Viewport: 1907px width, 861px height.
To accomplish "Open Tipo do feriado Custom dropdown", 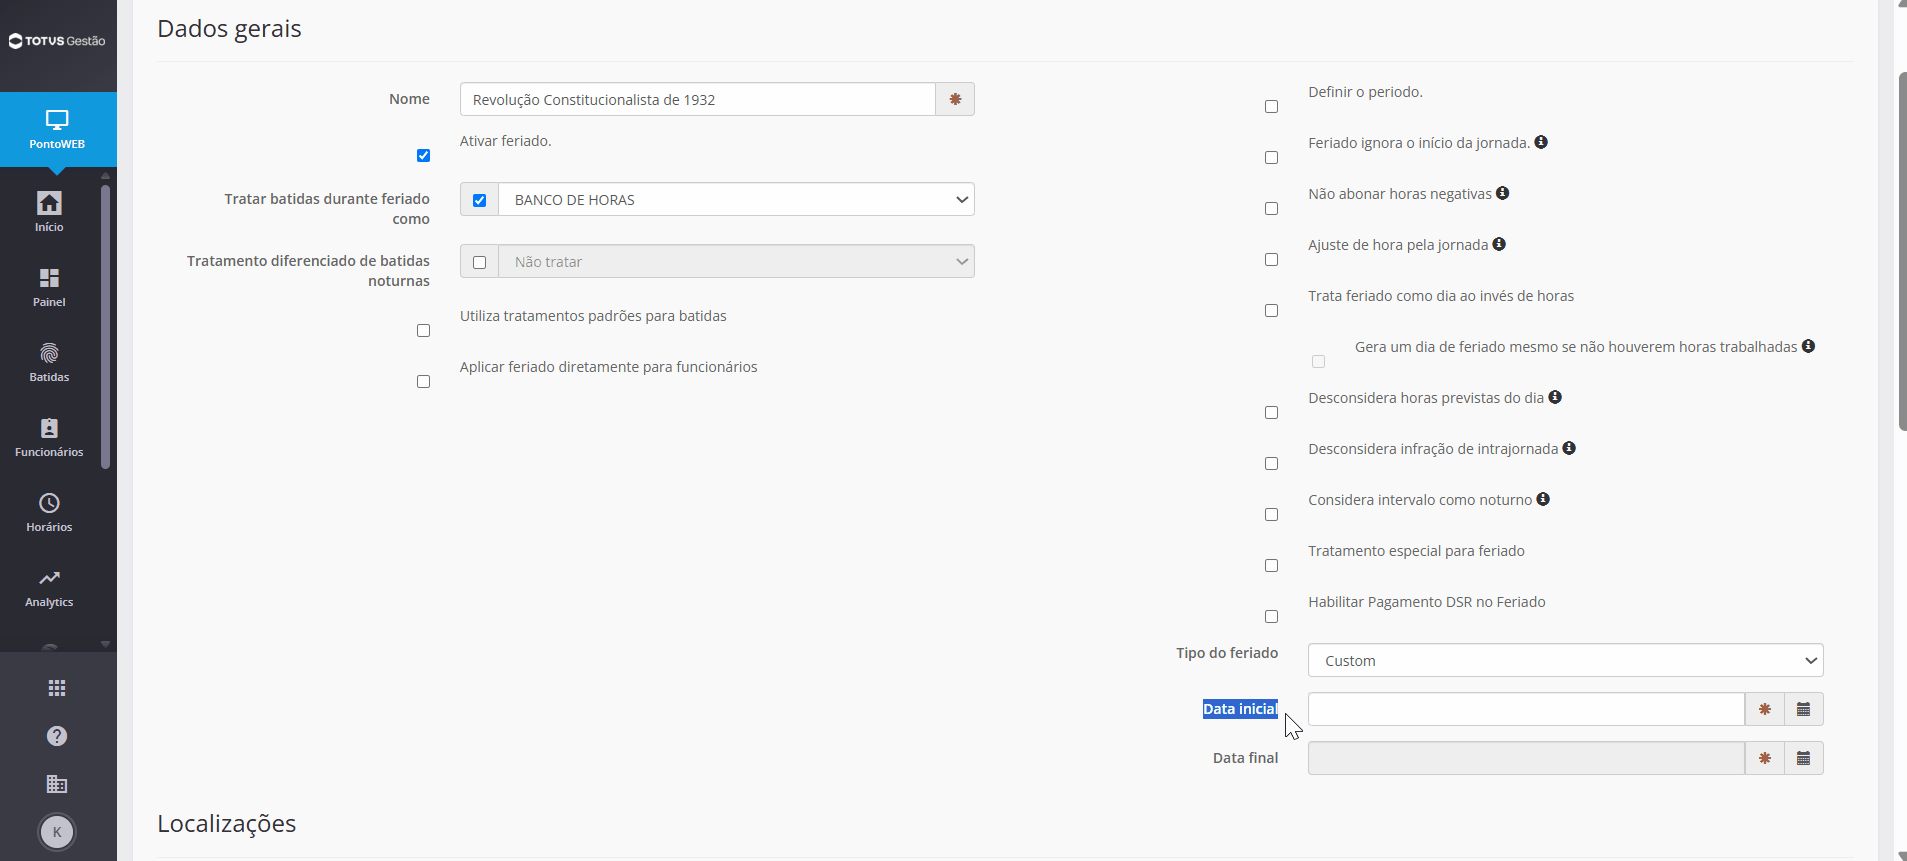I will [x=1565, y=660].
